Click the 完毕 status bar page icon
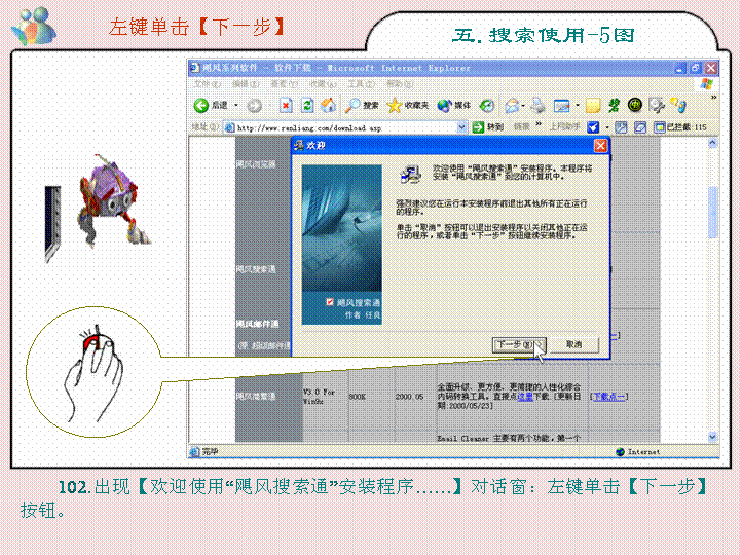Image resolution: width=740 pixels, height=555 pixels. [x=194, y=452]
